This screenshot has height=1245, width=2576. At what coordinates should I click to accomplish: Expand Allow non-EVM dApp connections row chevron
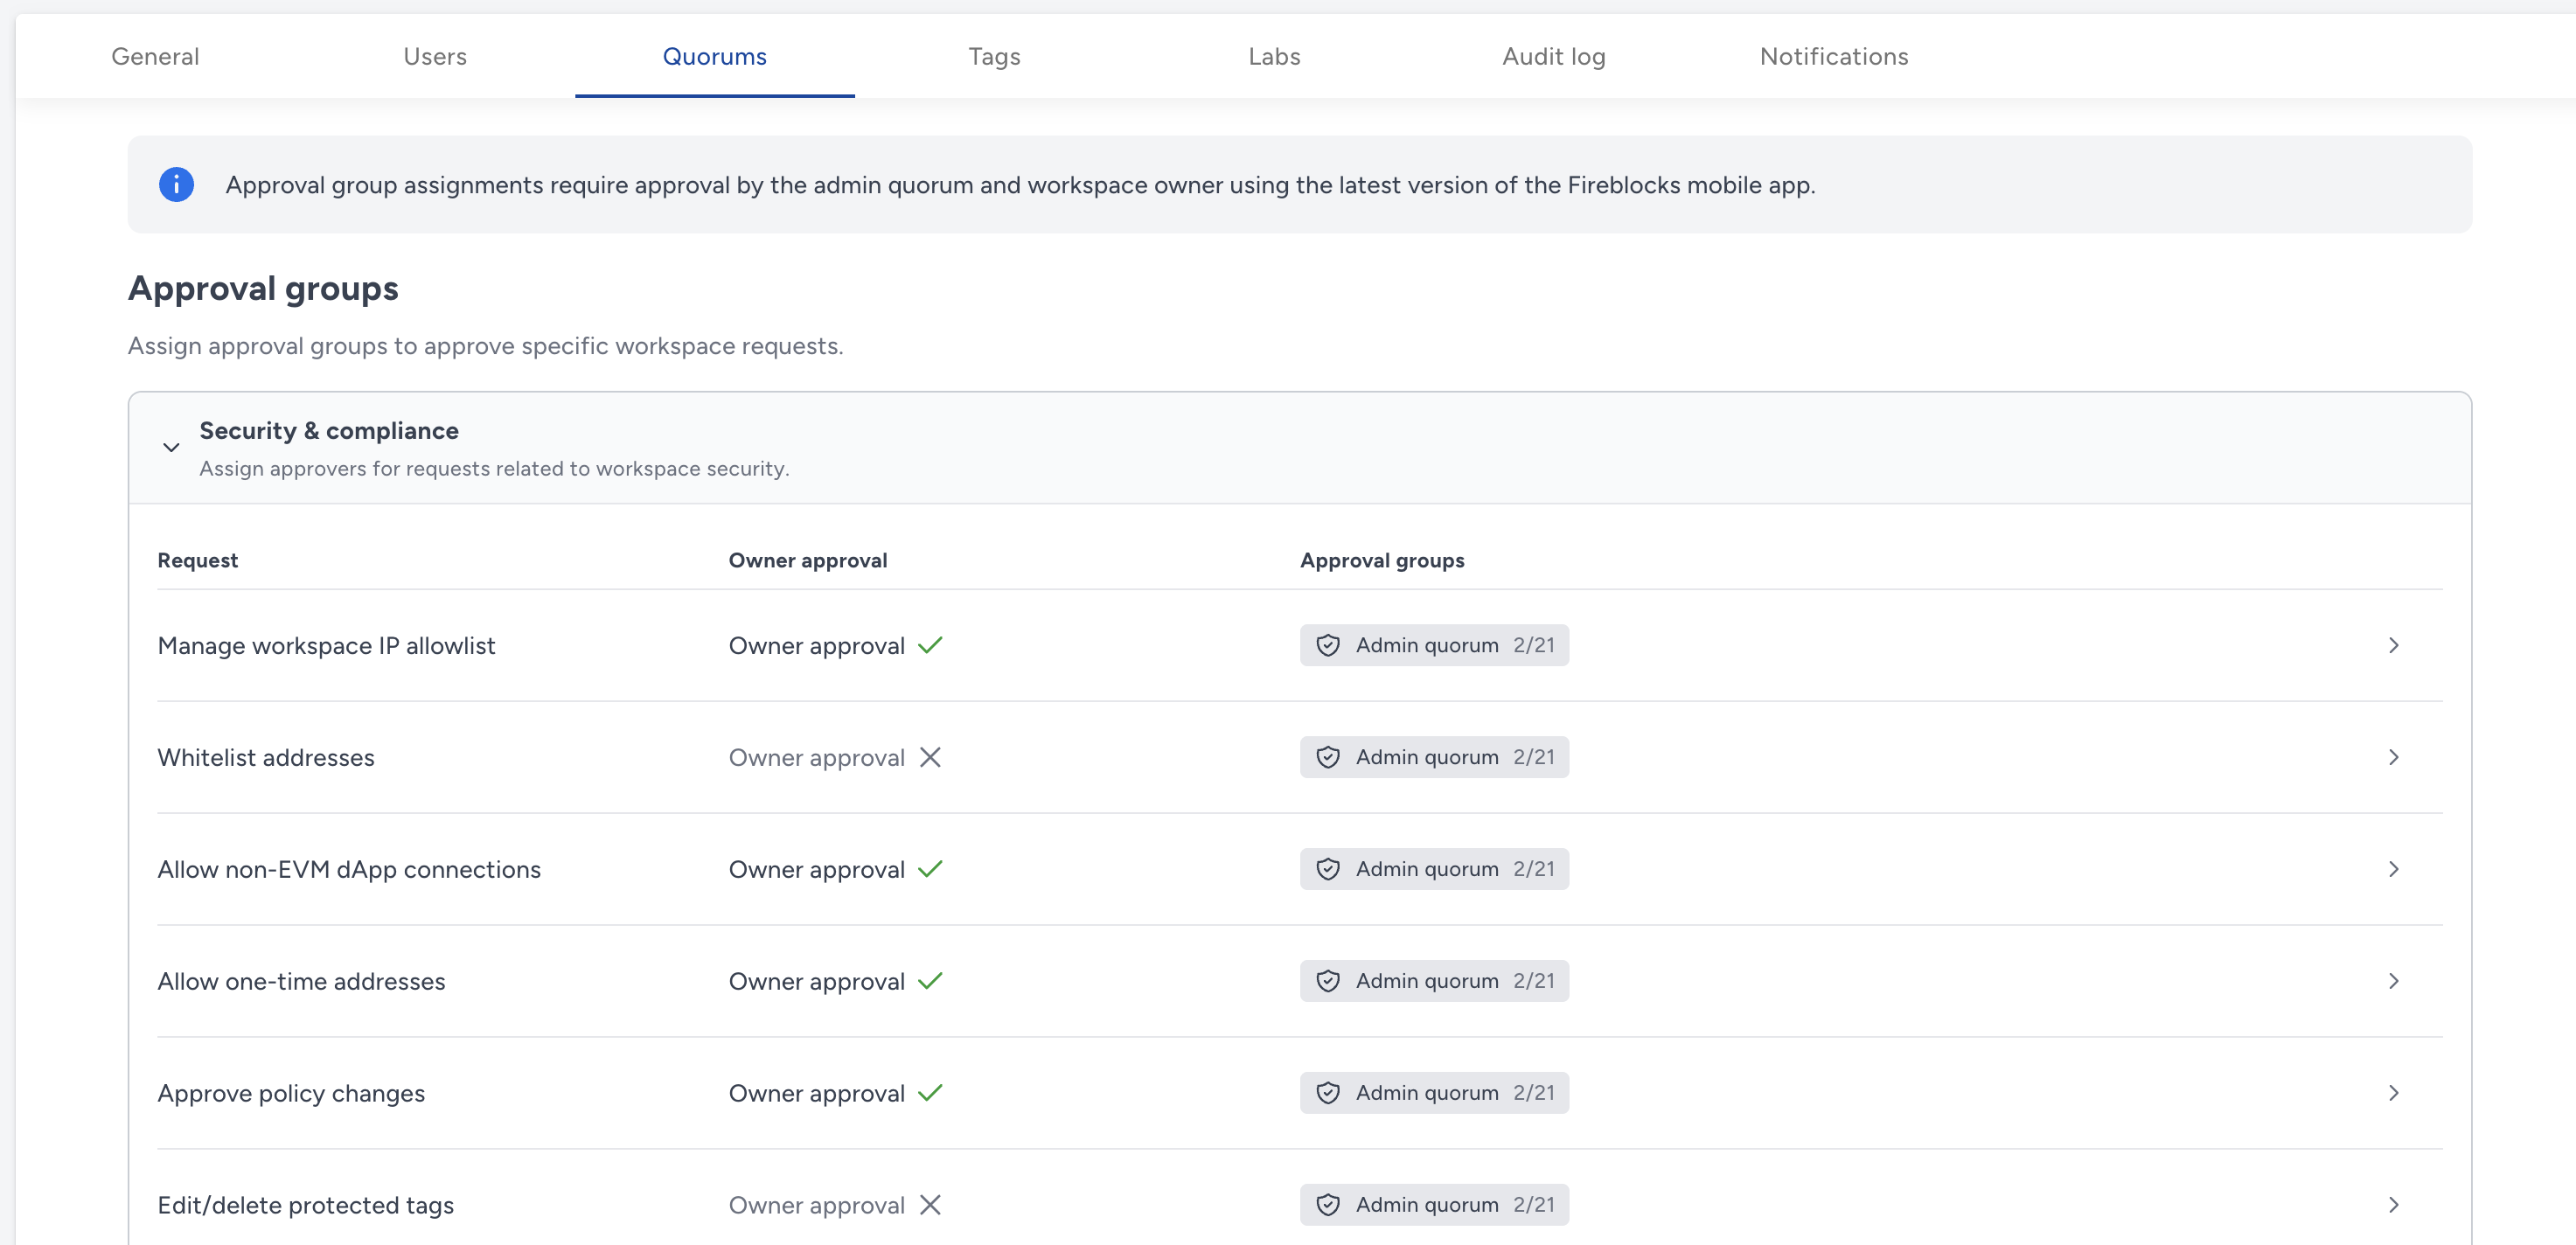tap(2393, 870)
